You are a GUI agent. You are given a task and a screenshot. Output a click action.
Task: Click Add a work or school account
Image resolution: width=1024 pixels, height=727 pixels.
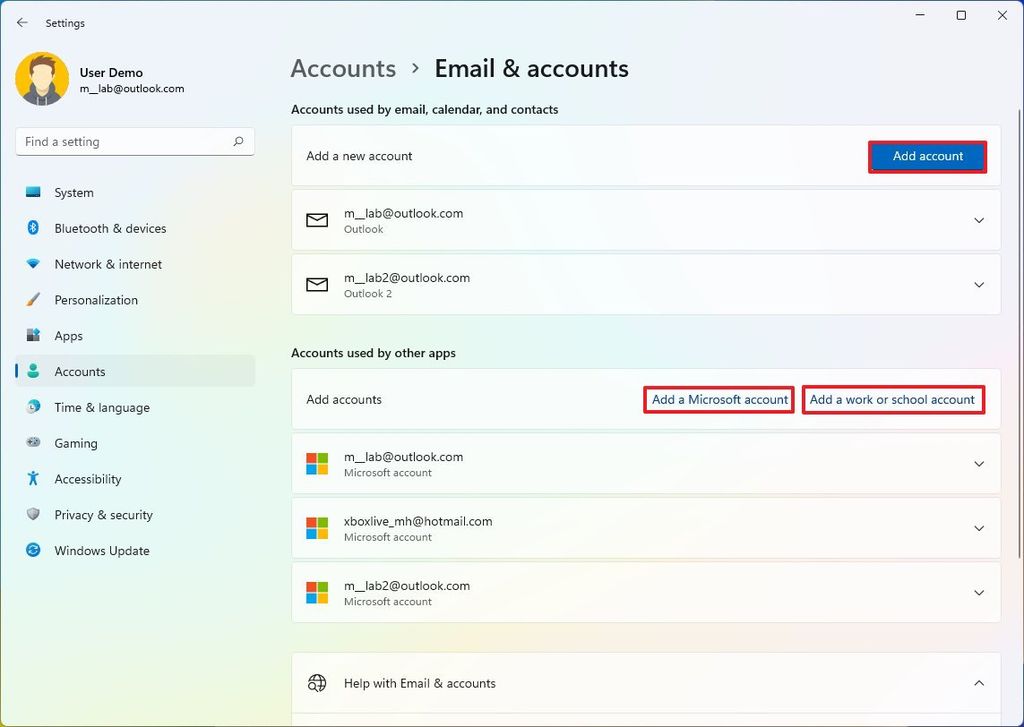coord(893,400)
